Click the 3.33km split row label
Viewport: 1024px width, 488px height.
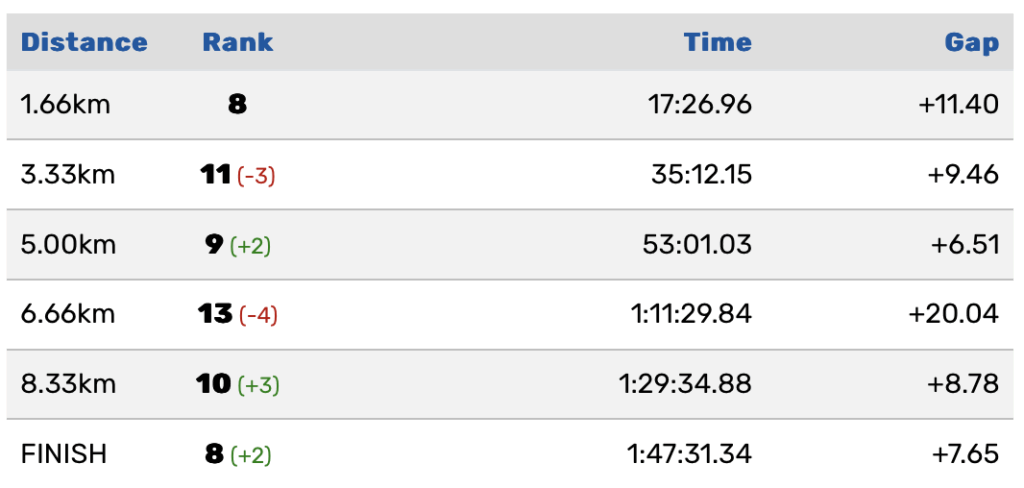68,175
